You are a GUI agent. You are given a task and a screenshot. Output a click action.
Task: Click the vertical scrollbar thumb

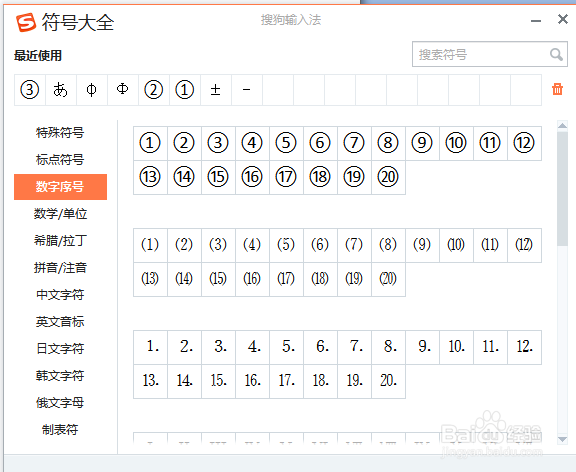point(562,189)
